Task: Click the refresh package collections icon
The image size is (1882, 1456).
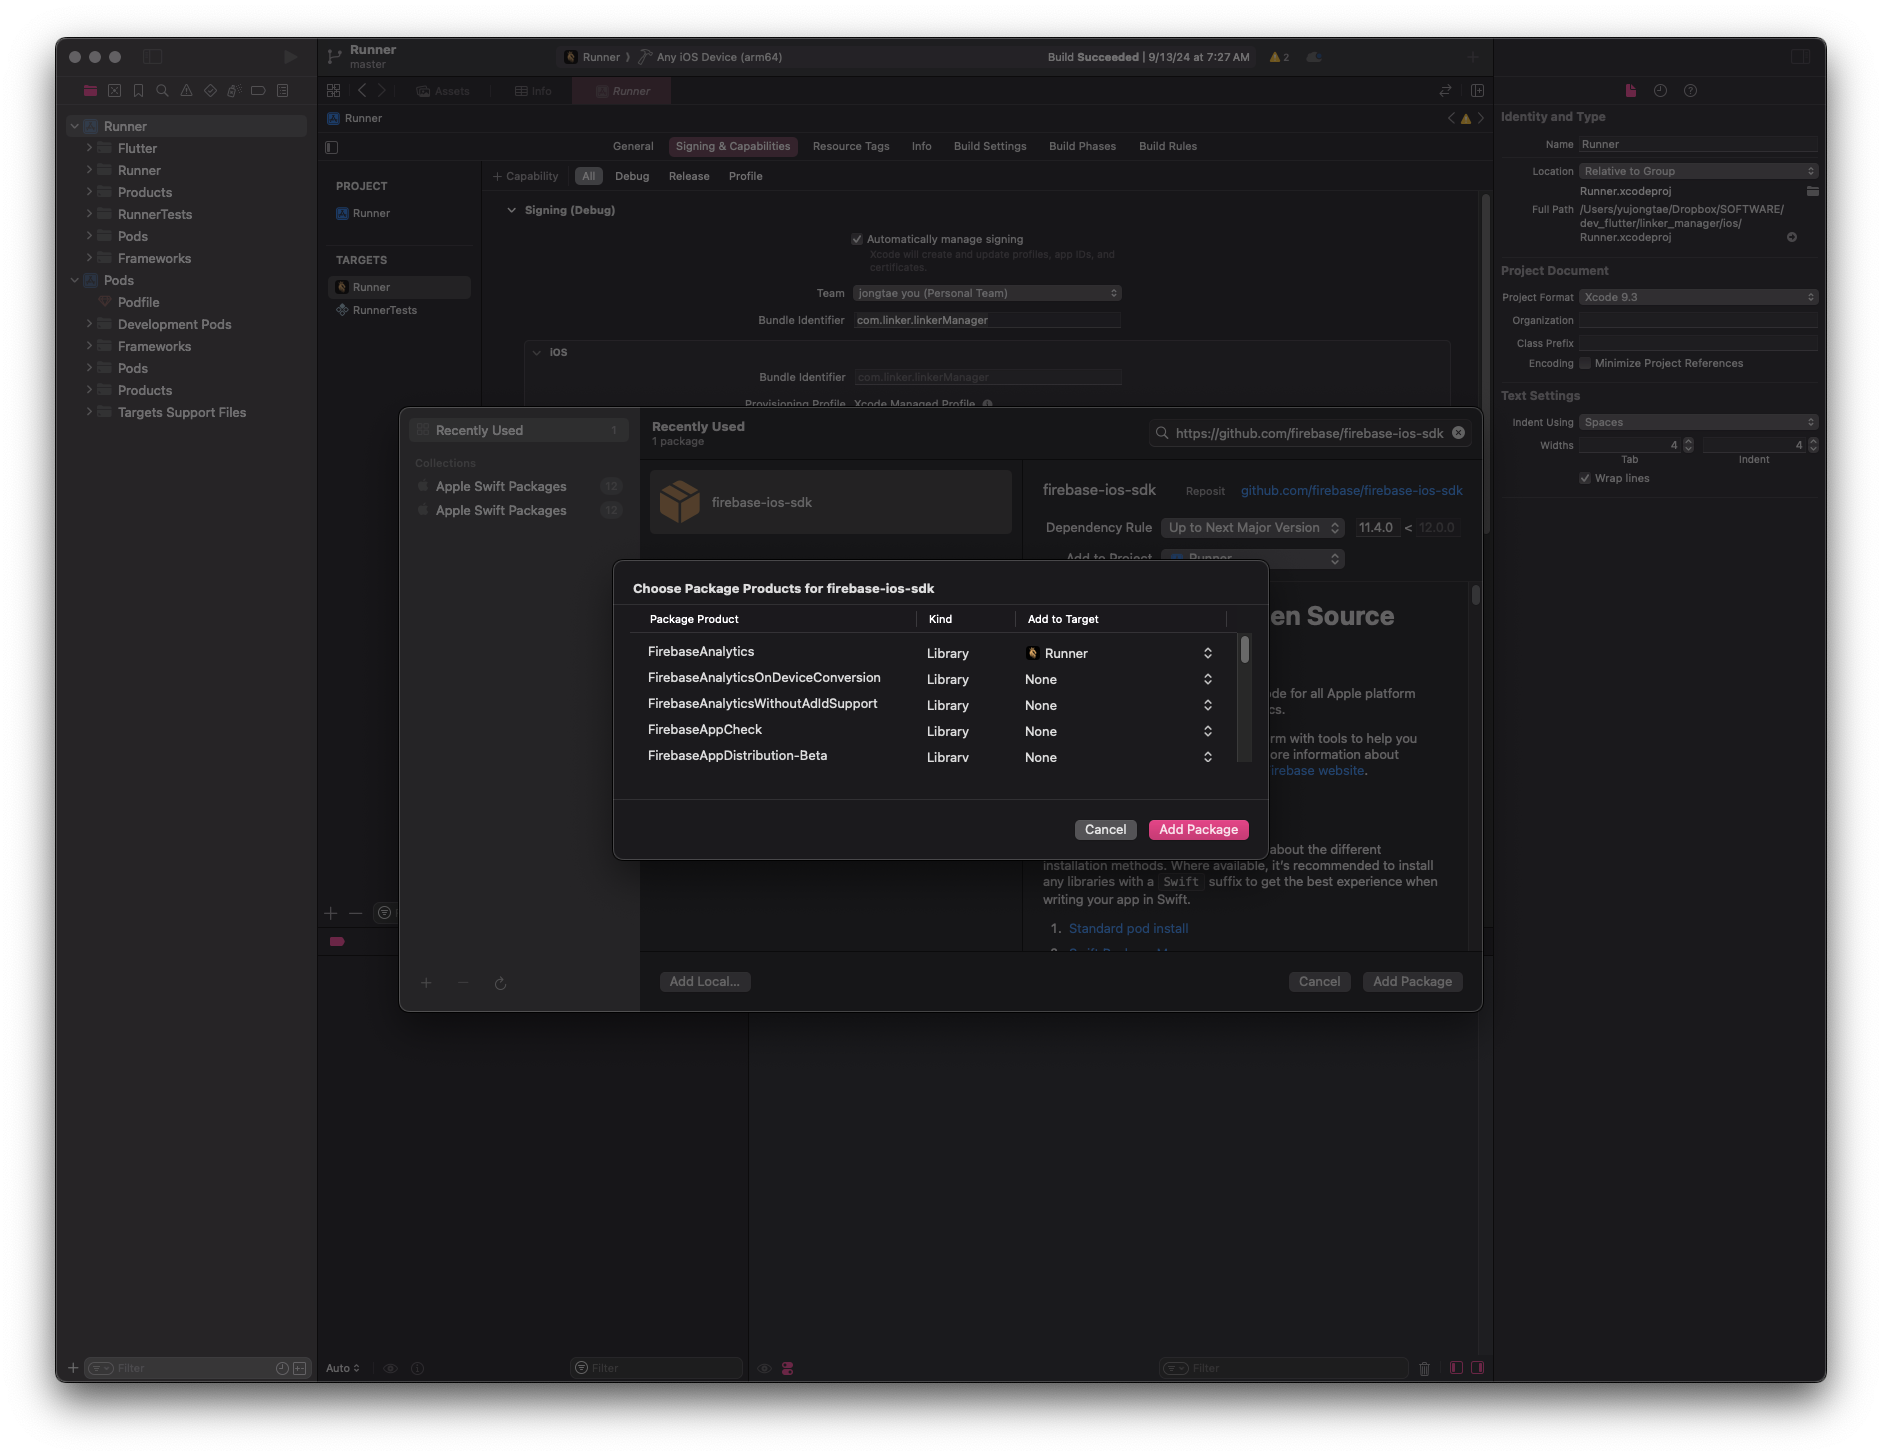Action: tap(500, 983)
